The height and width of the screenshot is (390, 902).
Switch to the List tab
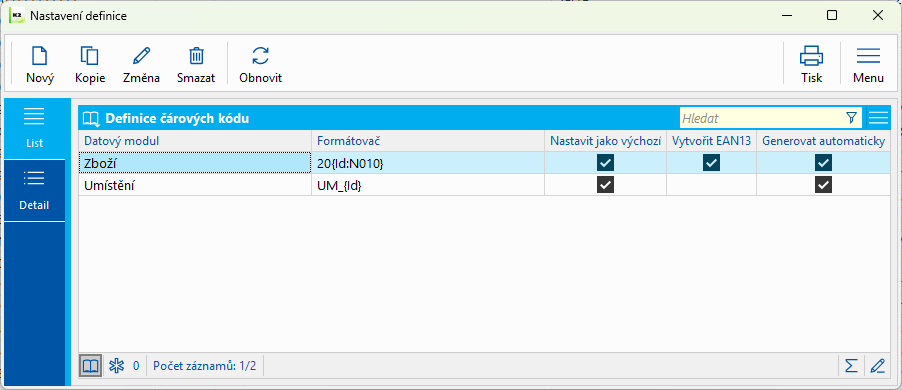pos(35,128)
